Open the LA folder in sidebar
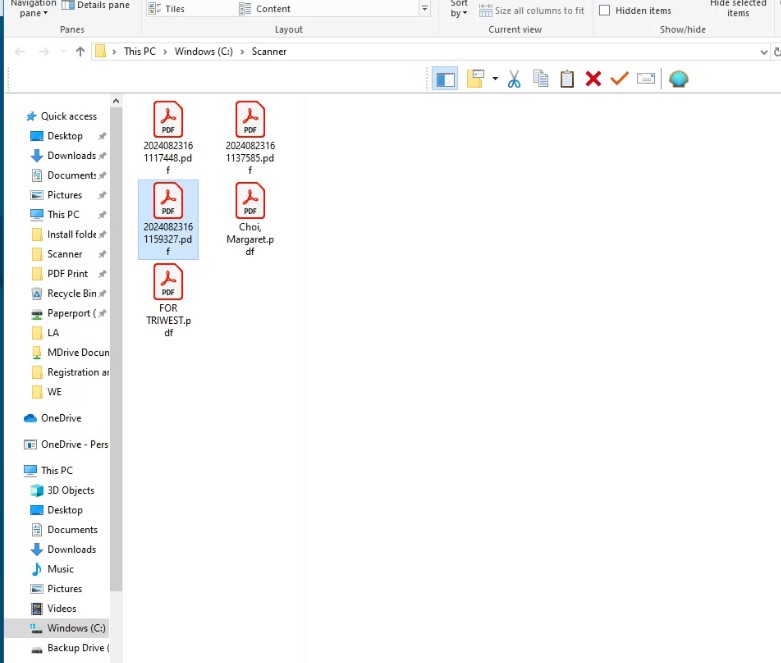 (45, 333)
